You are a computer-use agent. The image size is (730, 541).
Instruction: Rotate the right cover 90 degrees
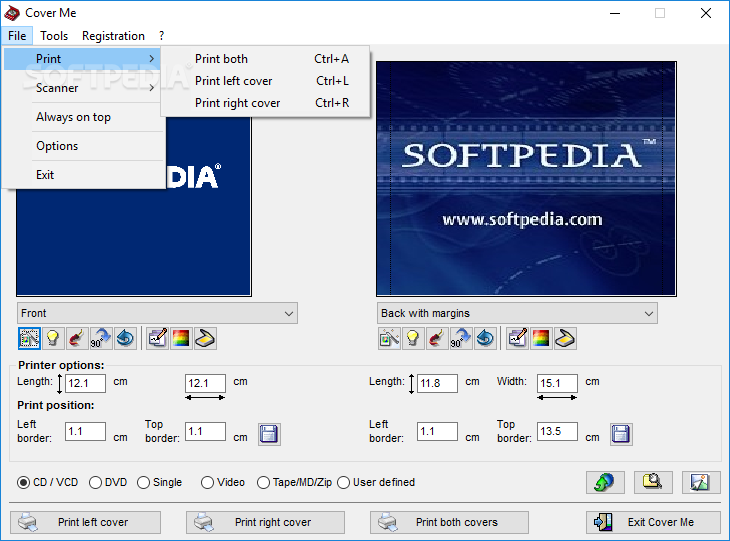click(x=461, y=338)
